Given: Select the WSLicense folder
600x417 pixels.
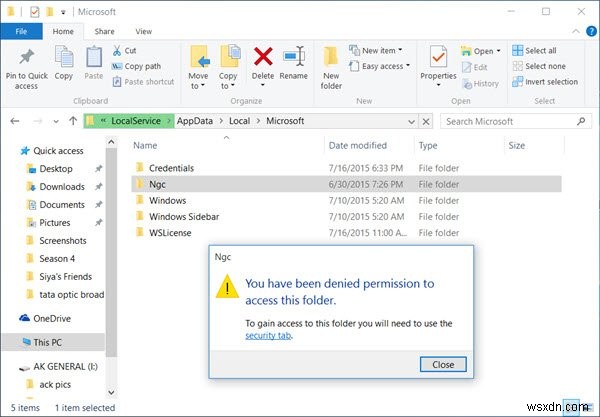Looking at the screenshot, I should click(346, 233).
